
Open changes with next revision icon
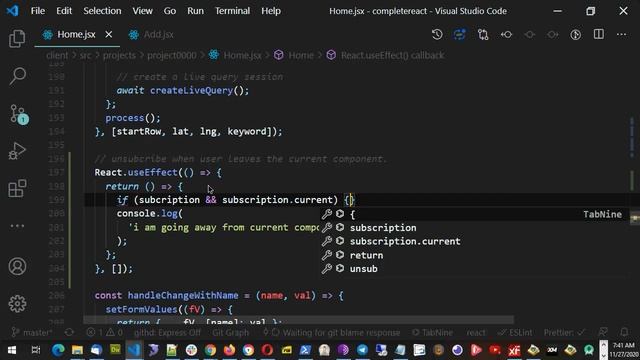(x=553, y=35)
